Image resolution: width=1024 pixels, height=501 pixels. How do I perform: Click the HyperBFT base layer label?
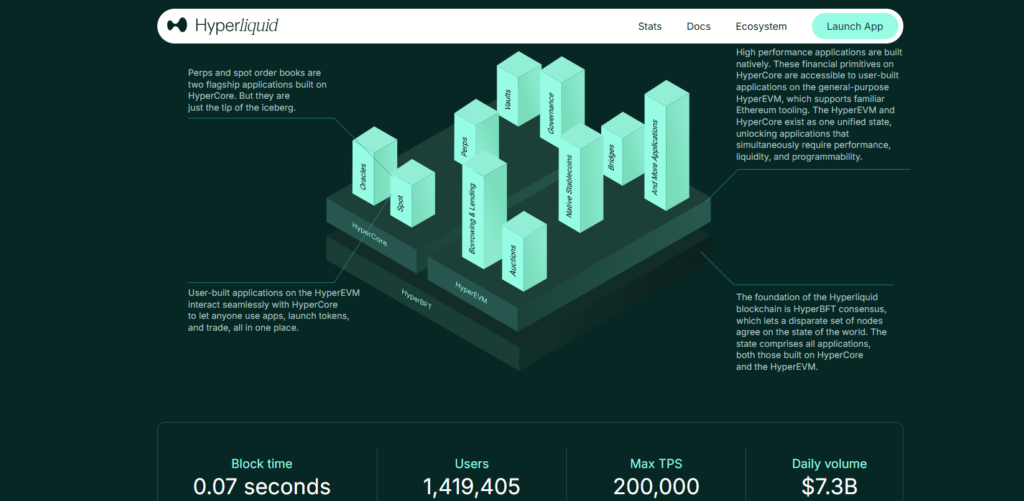coord(417,295)
